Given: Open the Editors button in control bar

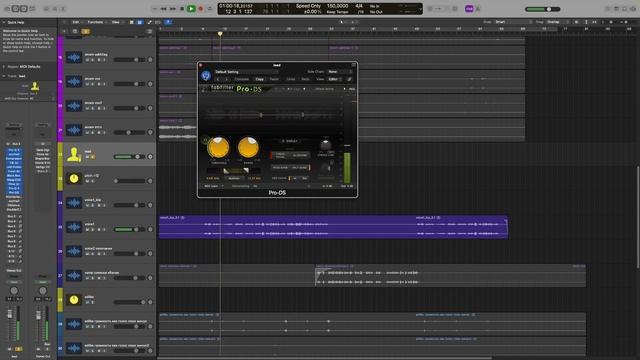Looking at the screenshot, I should (63, 9).
